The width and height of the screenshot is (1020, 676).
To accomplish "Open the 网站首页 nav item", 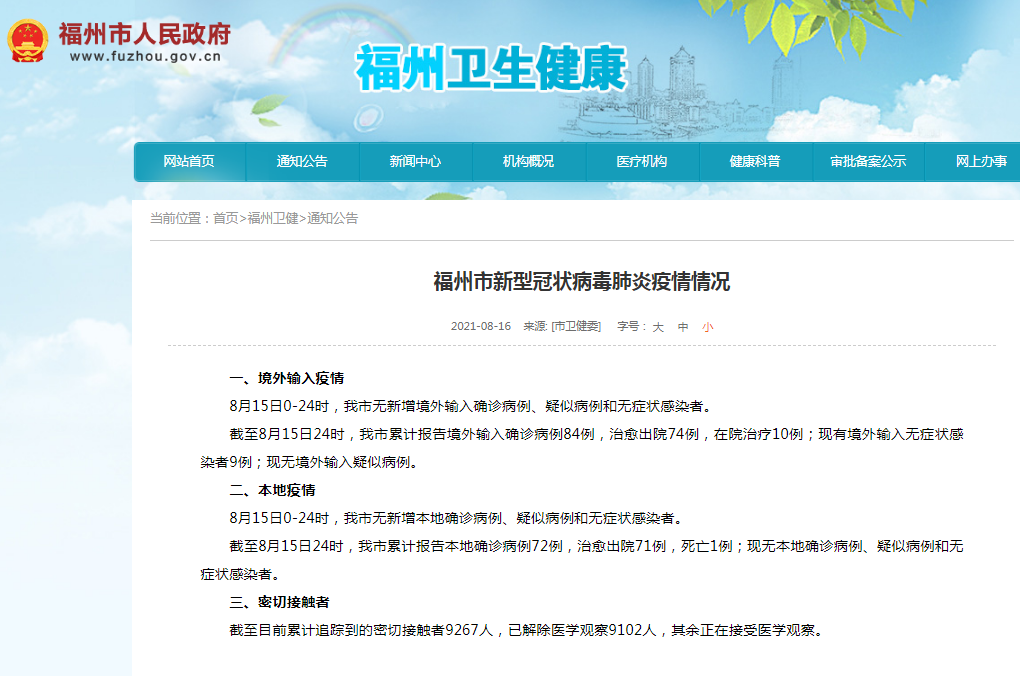I will point(189,161).
